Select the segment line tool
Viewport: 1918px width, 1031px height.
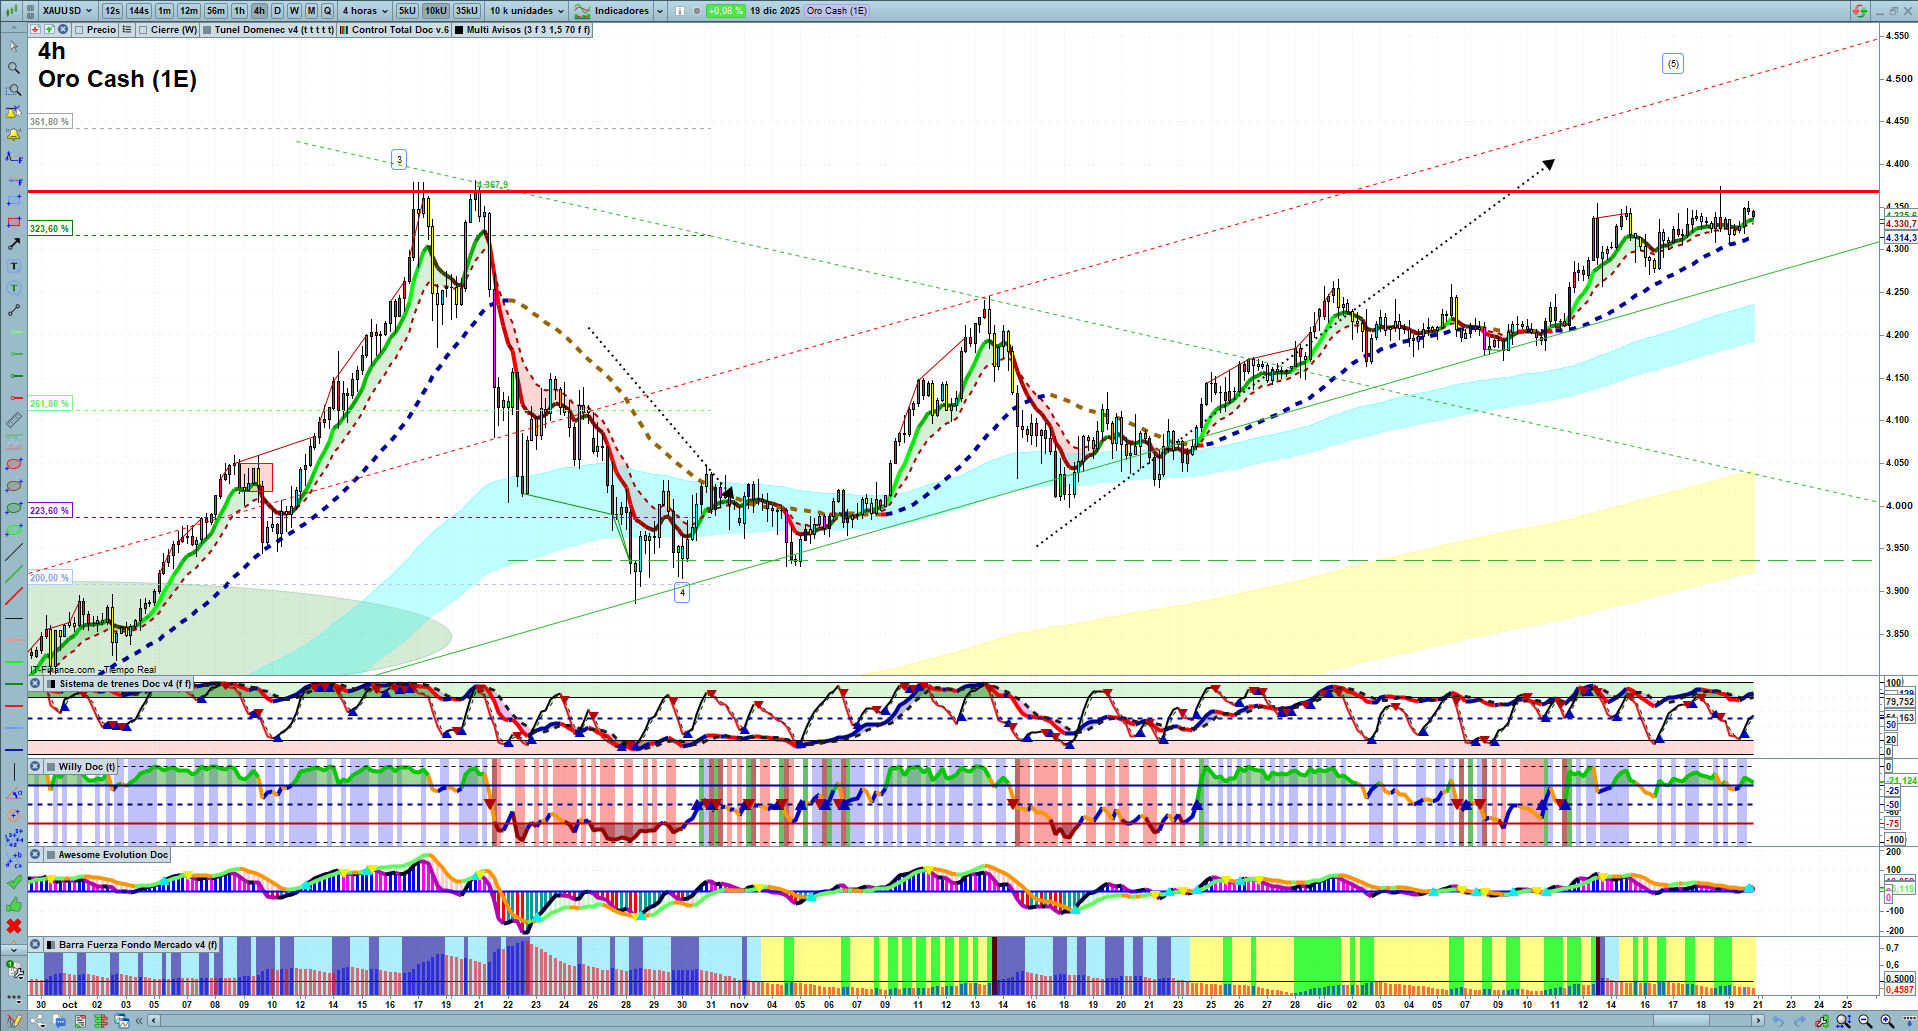pyautogui.click(x=14, y=310)
